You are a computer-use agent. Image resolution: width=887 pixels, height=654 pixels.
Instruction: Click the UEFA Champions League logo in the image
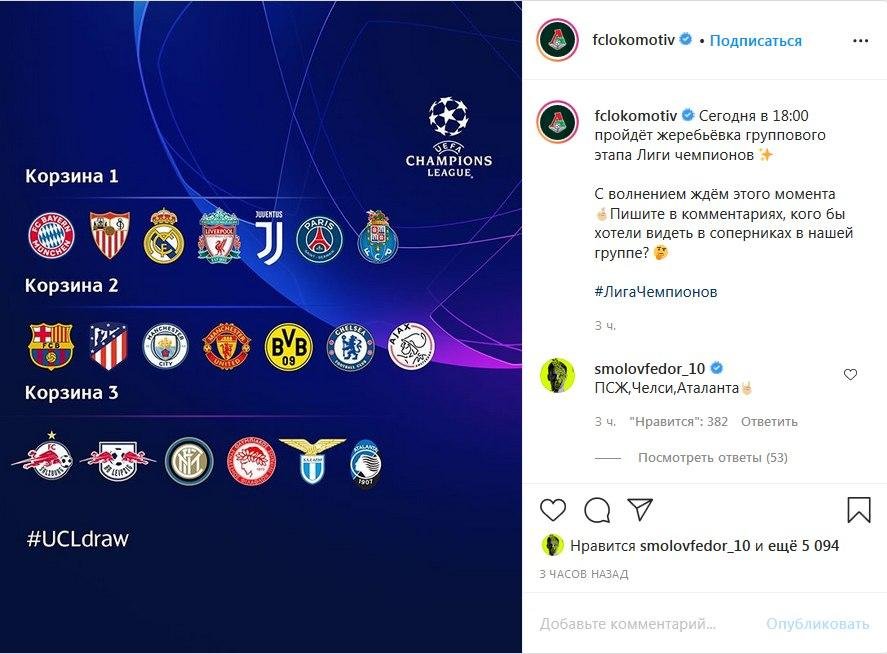449,138
